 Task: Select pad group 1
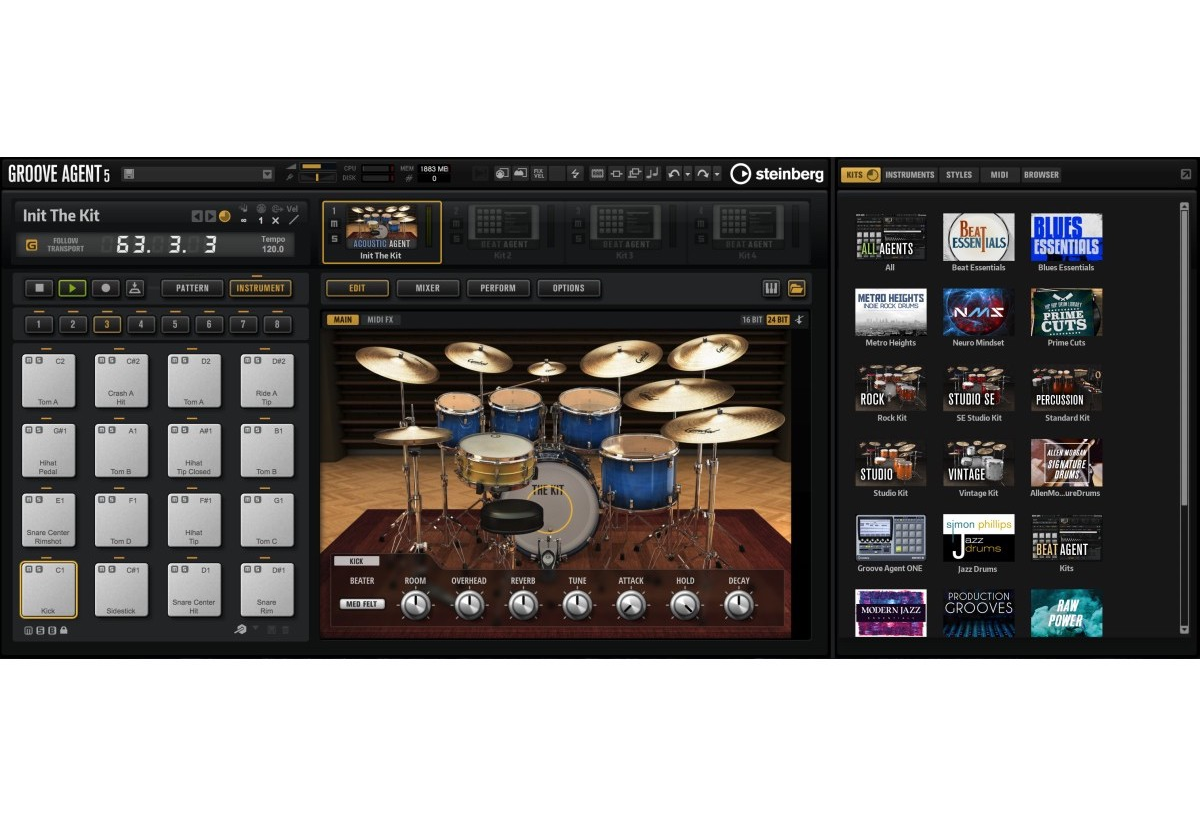[x=39, y=324]
